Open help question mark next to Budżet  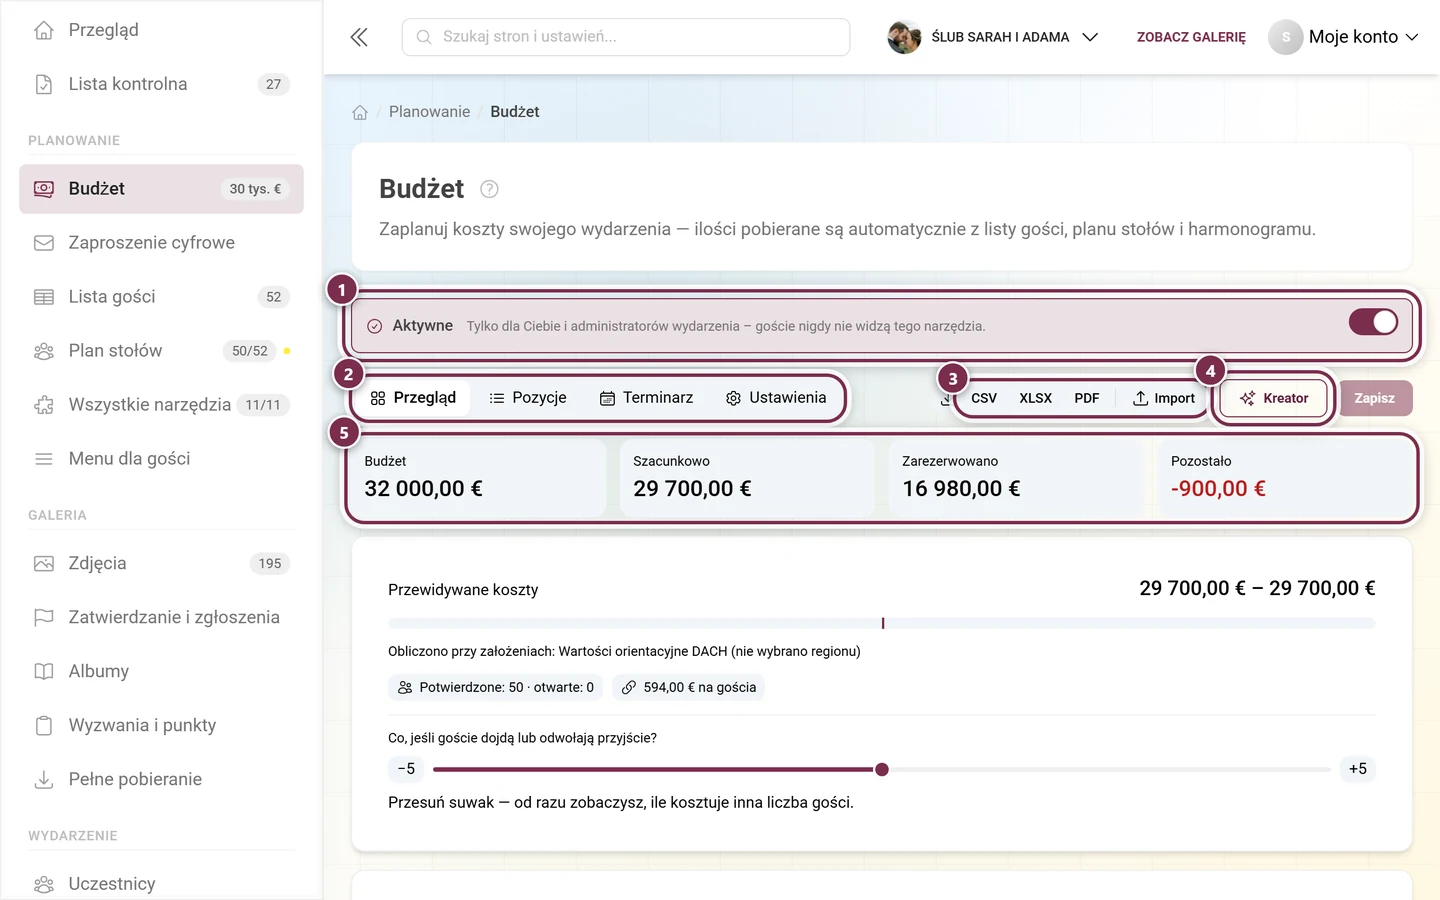[x=489, y=189]
